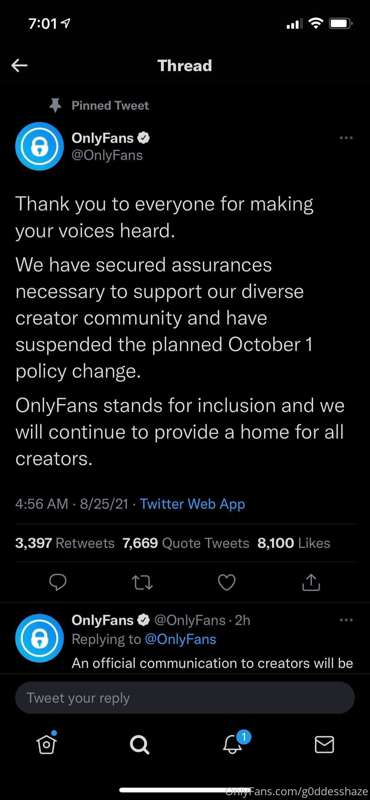
Task: Tap the OnlyFans profile avatar on main tweet
Action: point(39,146)
